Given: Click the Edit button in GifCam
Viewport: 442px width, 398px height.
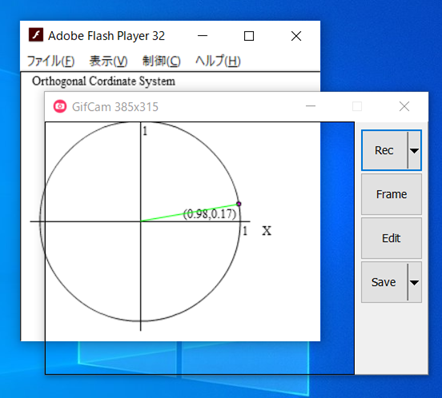Looking at the screenshot, I should tap(391, 238).
